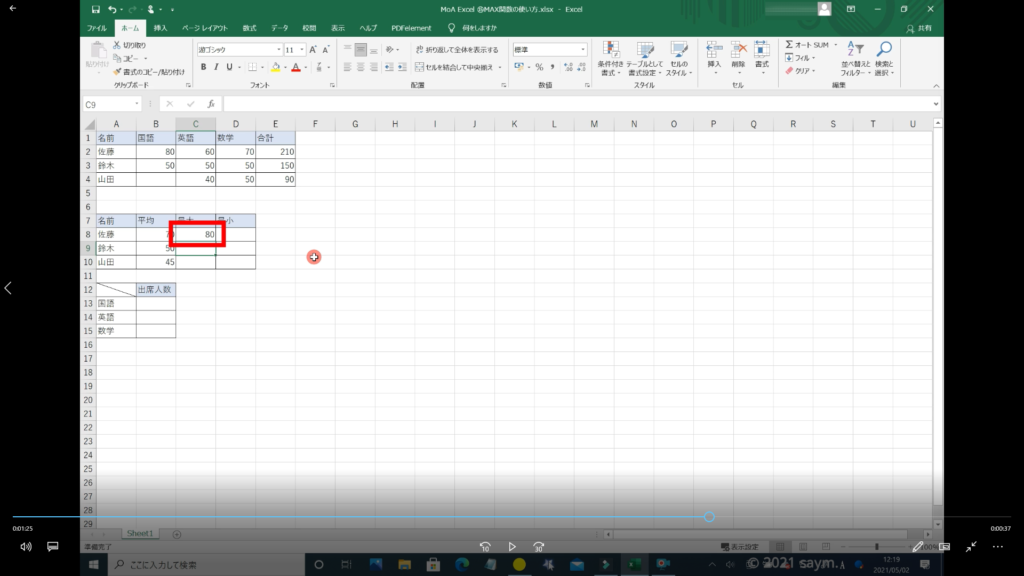
Task: Open the Data ribbon tab
Action: click(279, 28)
